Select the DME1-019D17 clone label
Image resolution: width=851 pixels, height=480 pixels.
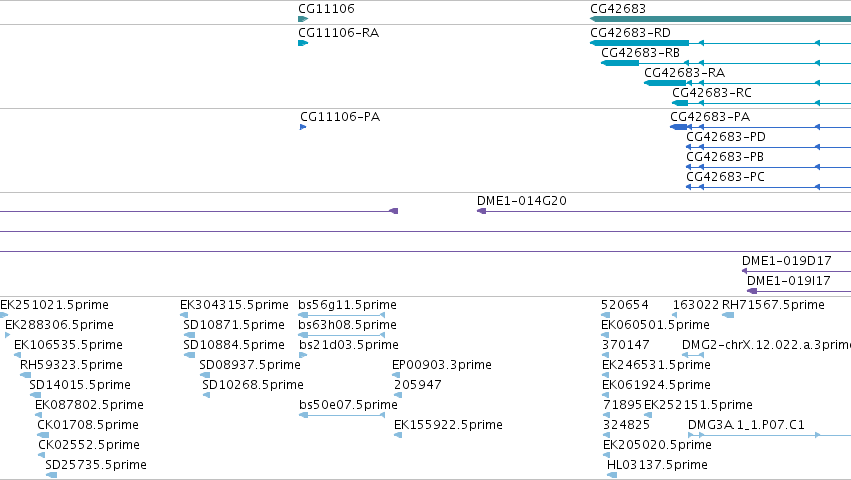coord(786,261)
